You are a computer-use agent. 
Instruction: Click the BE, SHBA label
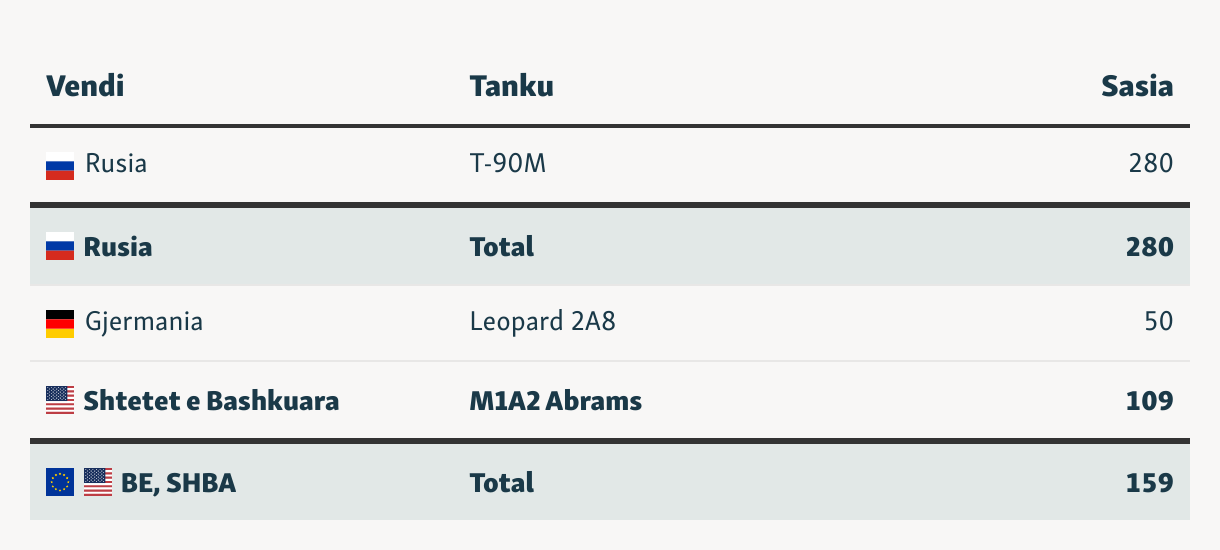tap(179, 483)
